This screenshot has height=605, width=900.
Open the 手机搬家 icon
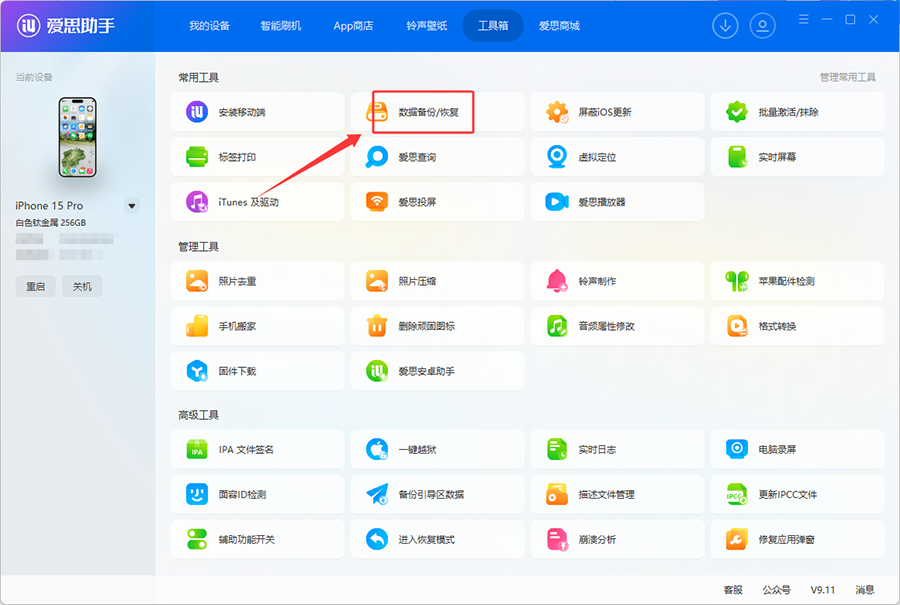coord(197,325)
